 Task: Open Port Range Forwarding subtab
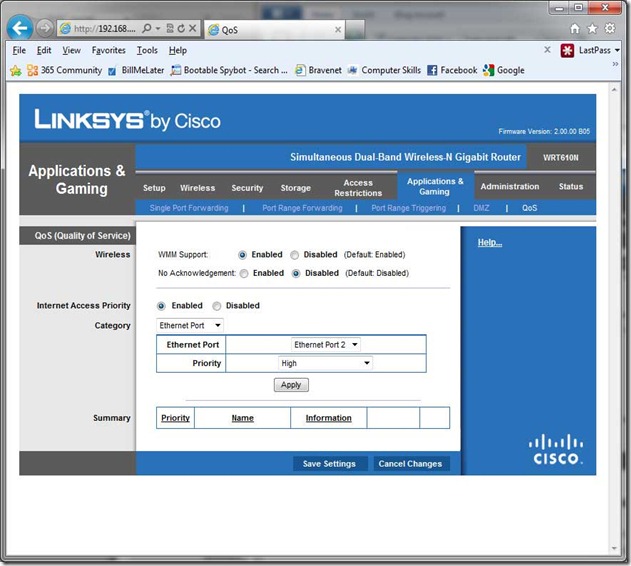pyautogui.click(x=302, y=208)
